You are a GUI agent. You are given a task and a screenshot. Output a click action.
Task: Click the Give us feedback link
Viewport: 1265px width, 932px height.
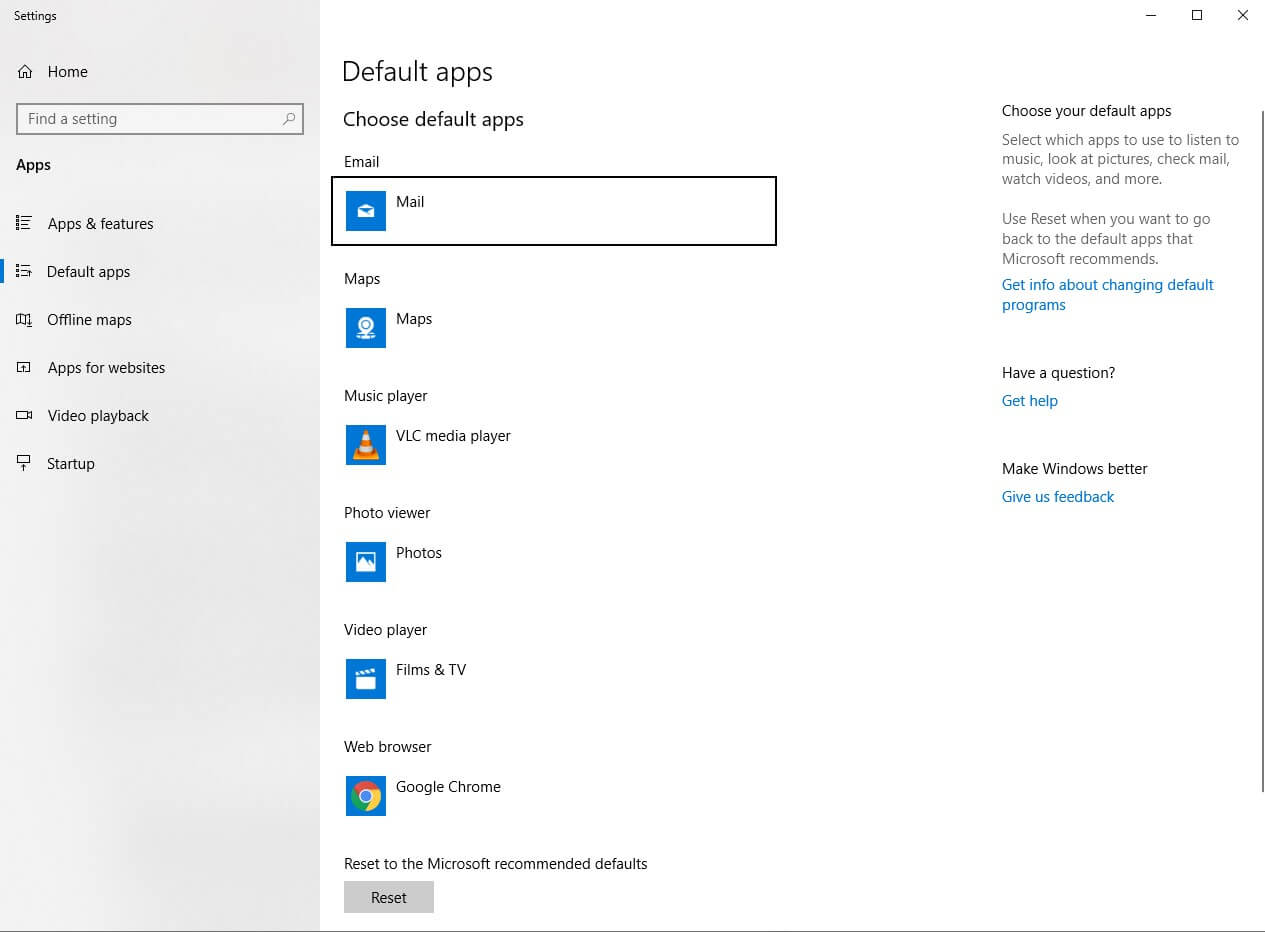tap(1058, 497)
